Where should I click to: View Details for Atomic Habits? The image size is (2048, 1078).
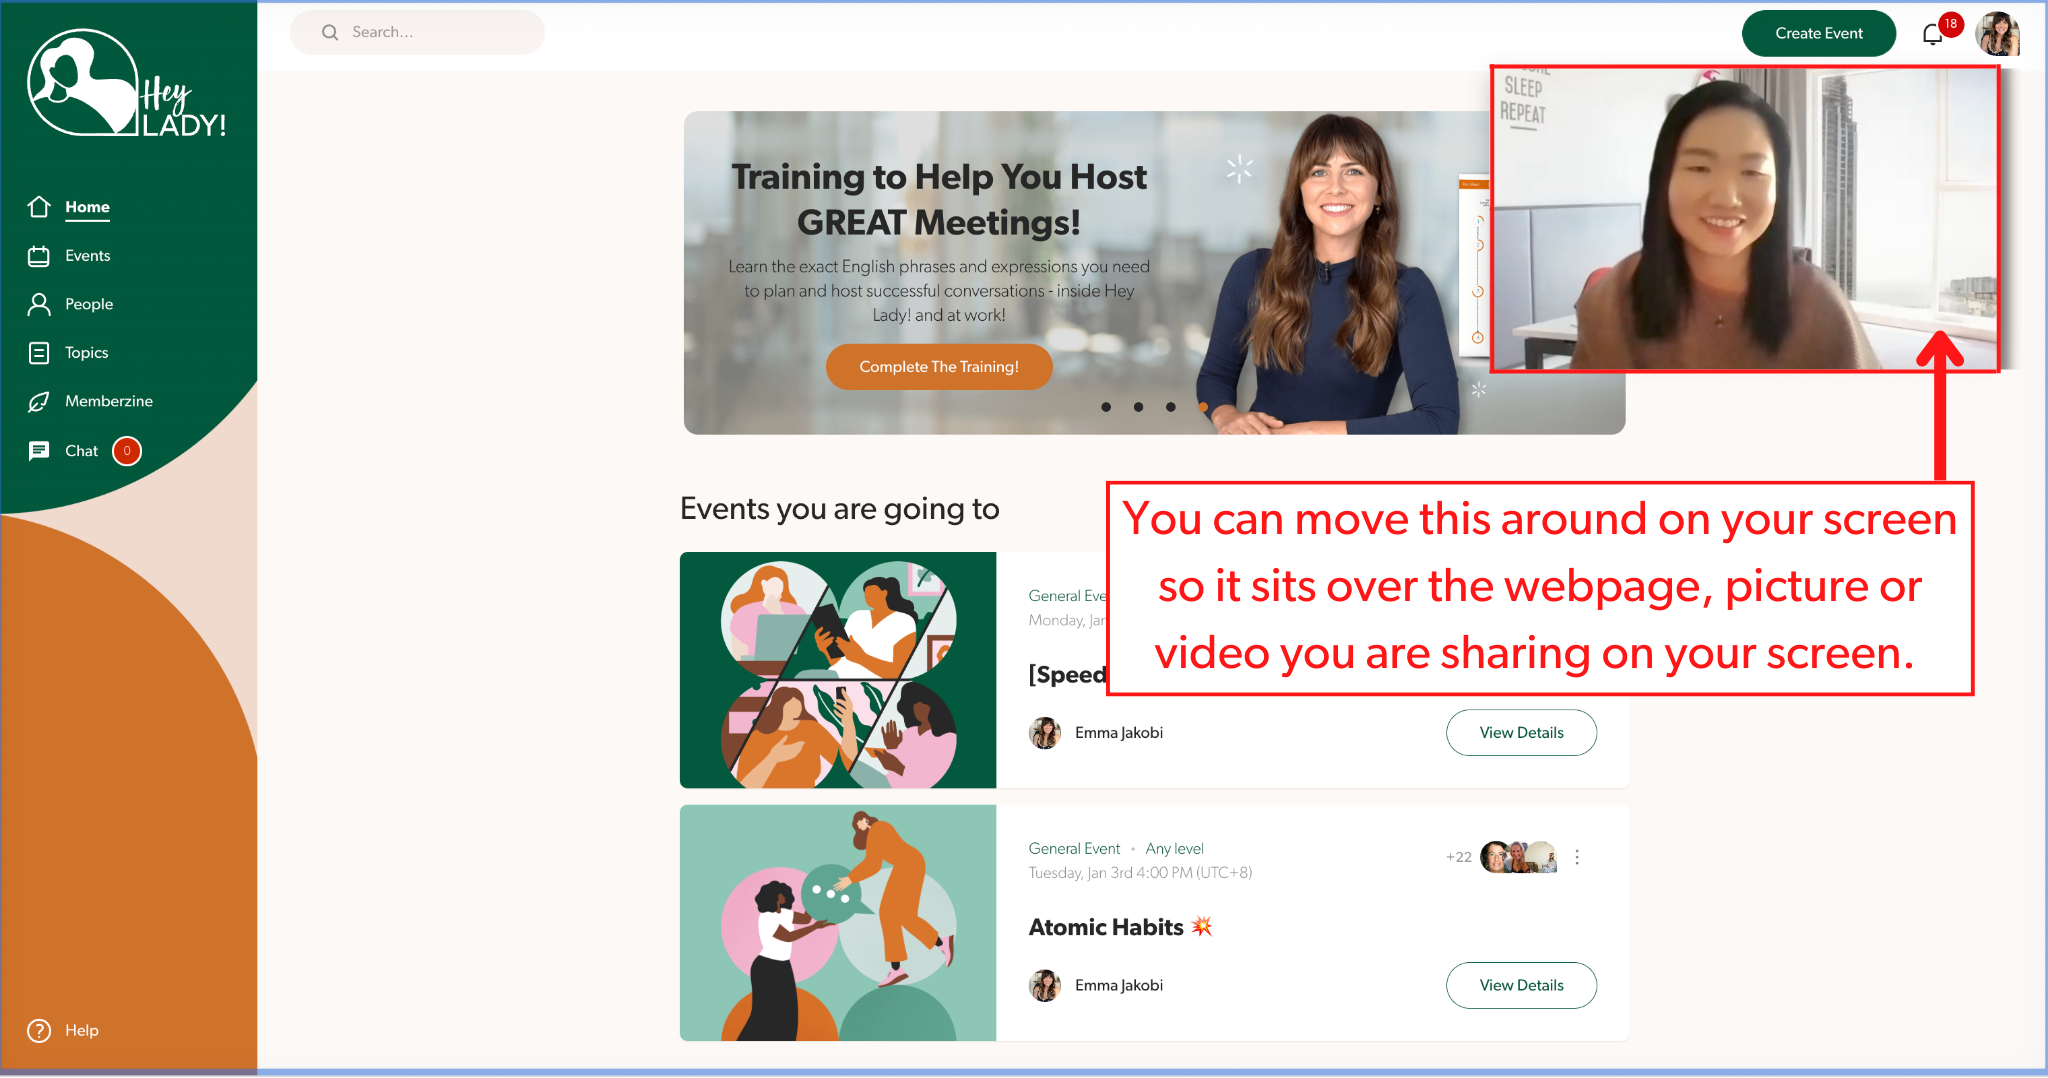point(1521,985)
